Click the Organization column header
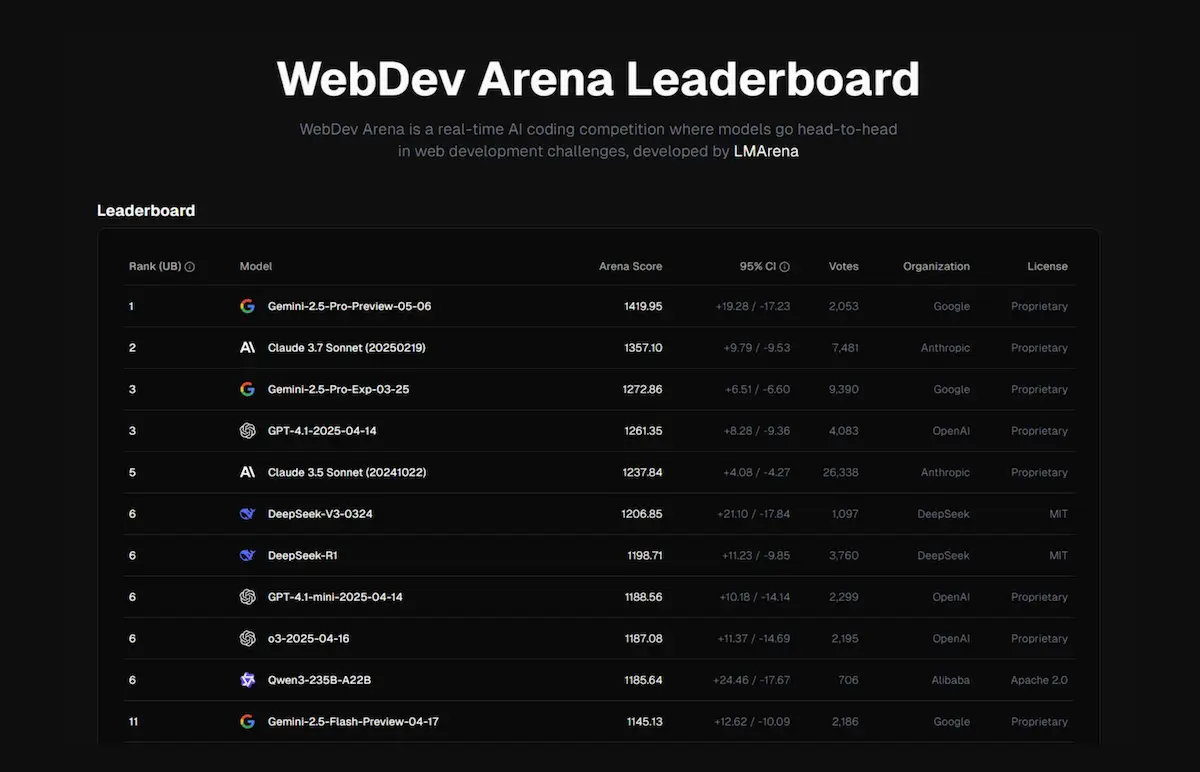This screenshot has height=772, width=1200. pyautogui.click(x=936, y=267)
